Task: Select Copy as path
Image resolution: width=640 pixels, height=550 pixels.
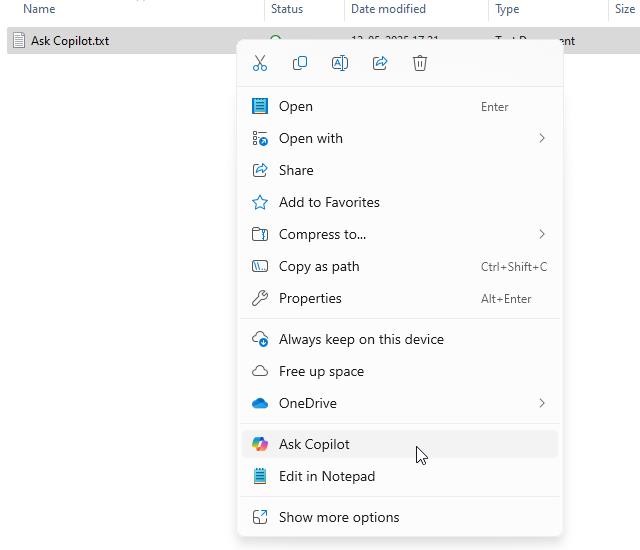Action: click(x=400, y=266)
